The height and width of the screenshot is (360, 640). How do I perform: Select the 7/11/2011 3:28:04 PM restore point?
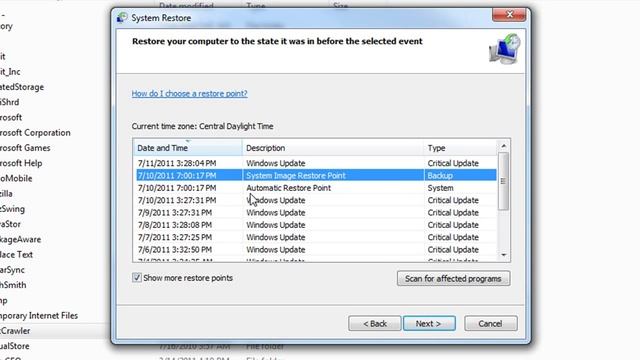pos(316,163)
